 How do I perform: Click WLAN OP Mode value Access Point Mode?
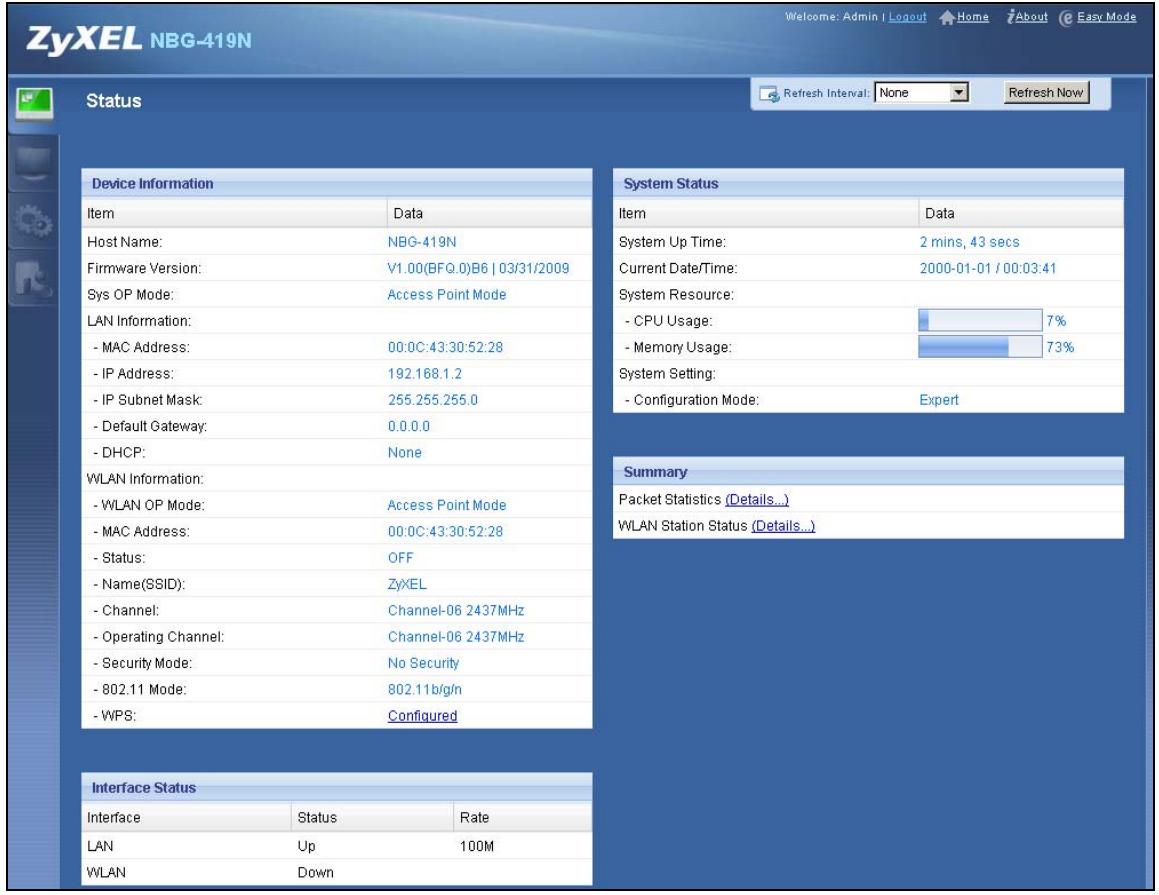[x=447, y=506]
